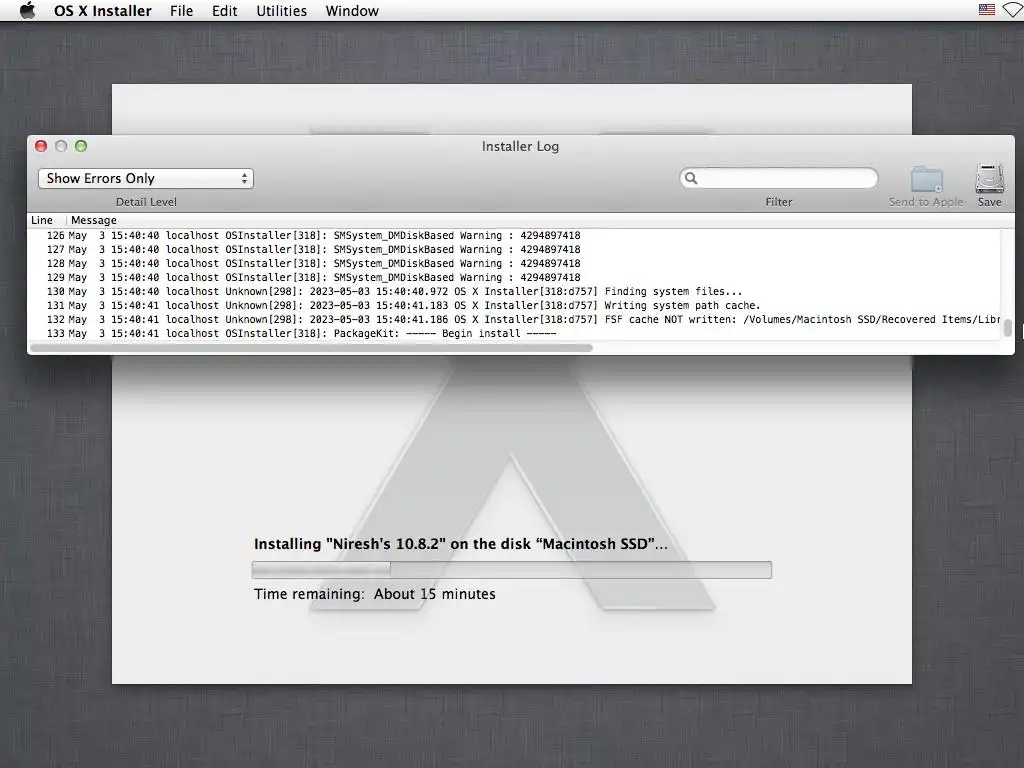This screenshot has height=768, width=1024.
Task: Select log line 127 in the log
Action: (514, 249)
